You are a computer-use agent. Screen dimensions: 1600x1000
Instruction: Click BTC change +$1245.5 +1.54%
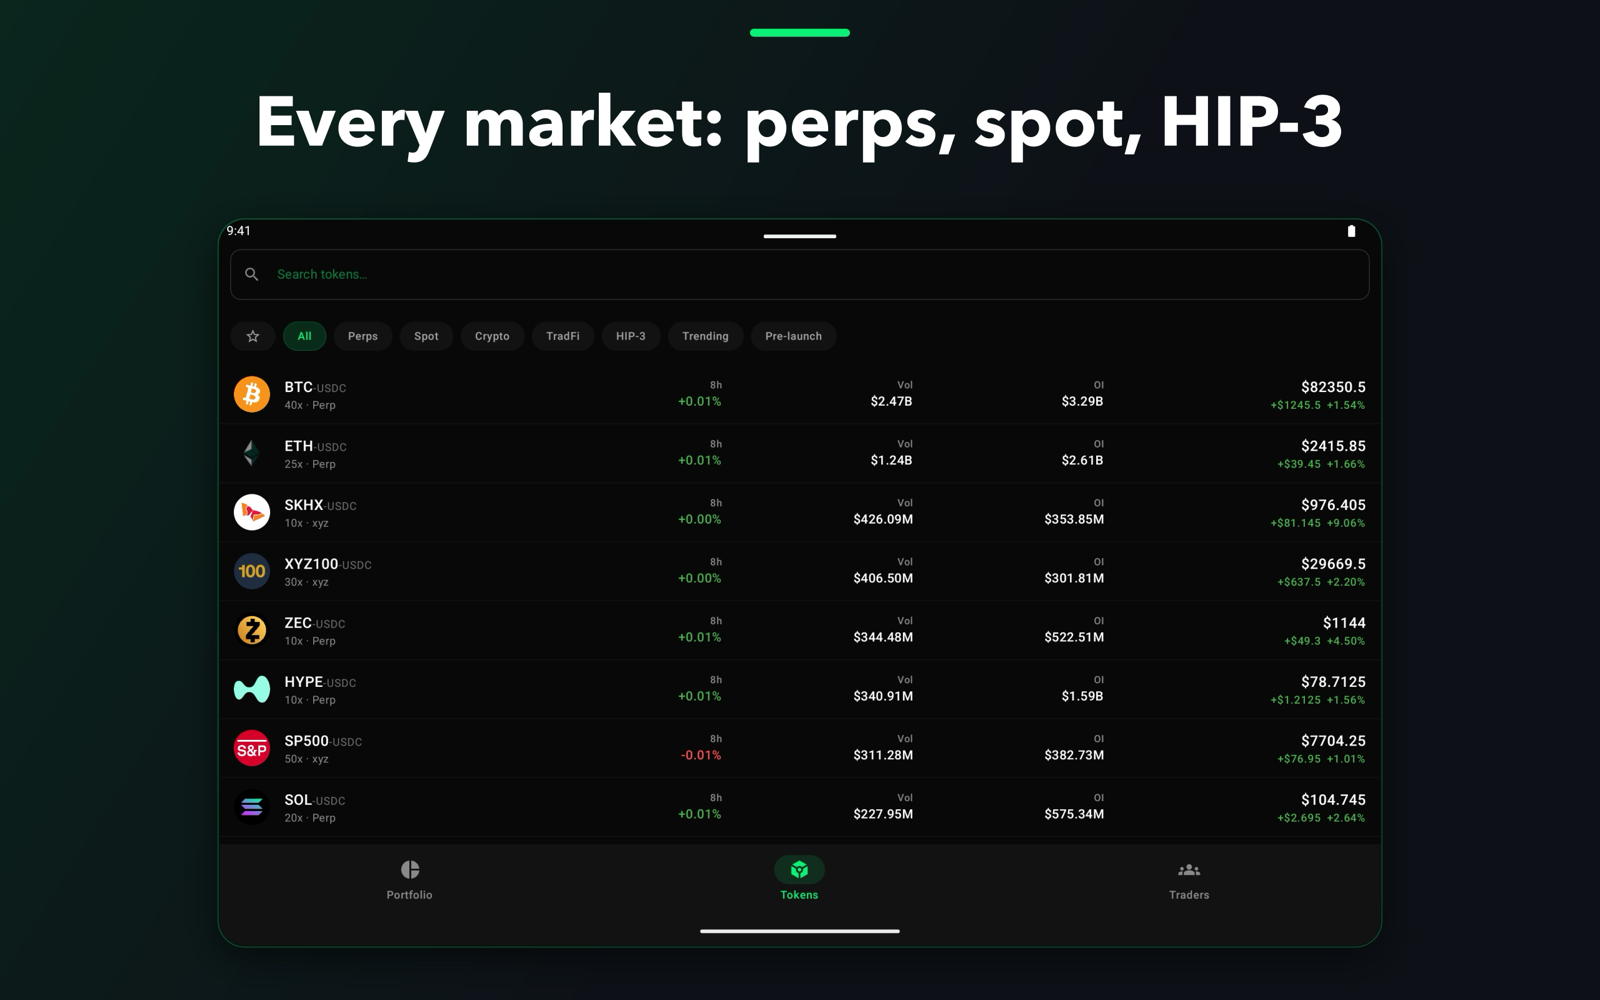[x=1318, y=405]
